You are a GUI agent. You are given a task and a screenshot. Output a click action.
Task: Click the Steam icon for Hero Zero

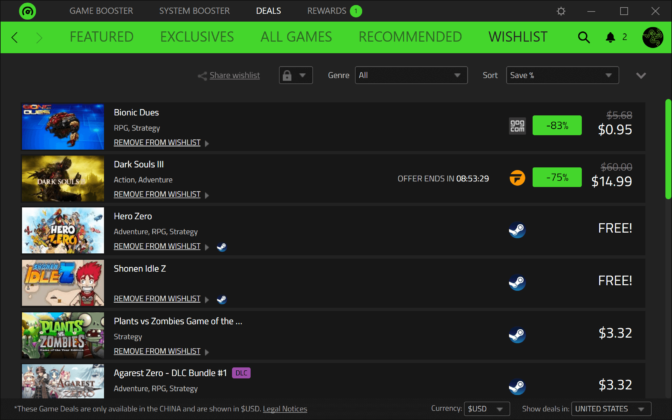click(517, 229)
